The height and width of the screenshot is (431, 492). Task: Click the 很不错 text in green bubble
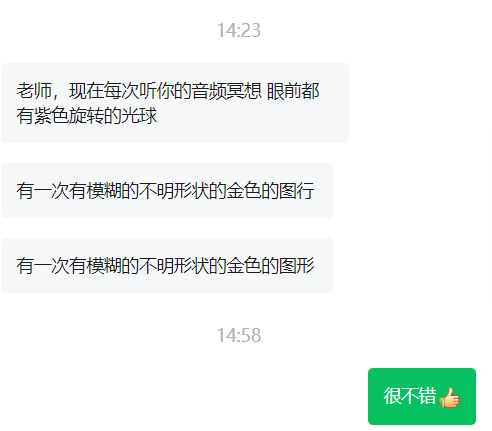click(x=410, y=396)
